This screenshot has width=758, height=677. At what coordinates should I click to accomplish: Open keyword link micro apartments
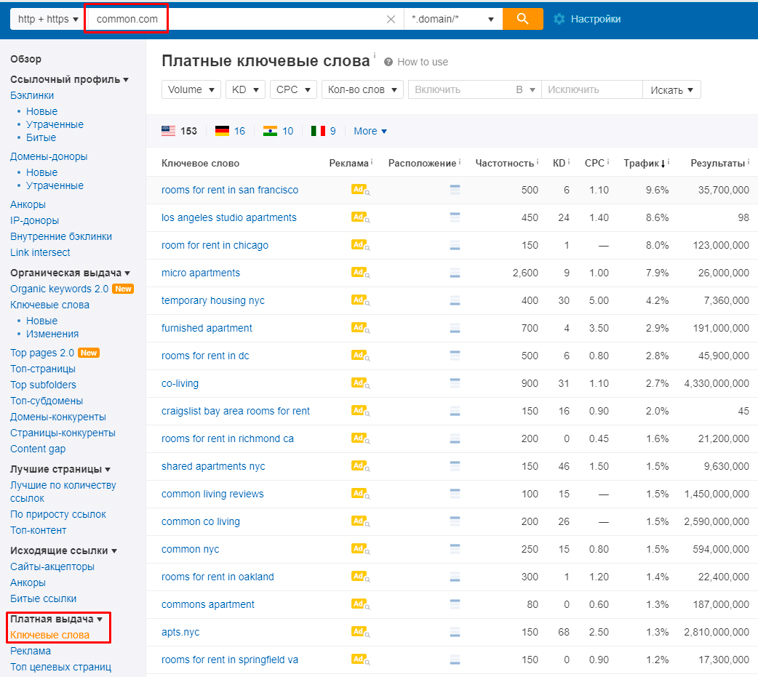click(x=201, y=273)
